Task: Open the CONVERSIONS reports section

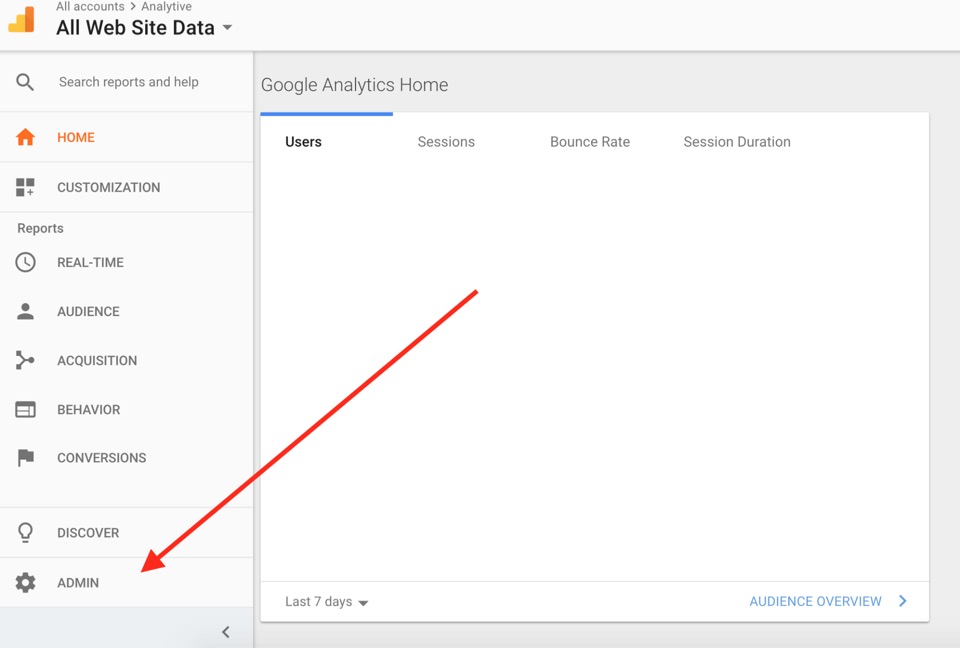Action: [126, 458]
